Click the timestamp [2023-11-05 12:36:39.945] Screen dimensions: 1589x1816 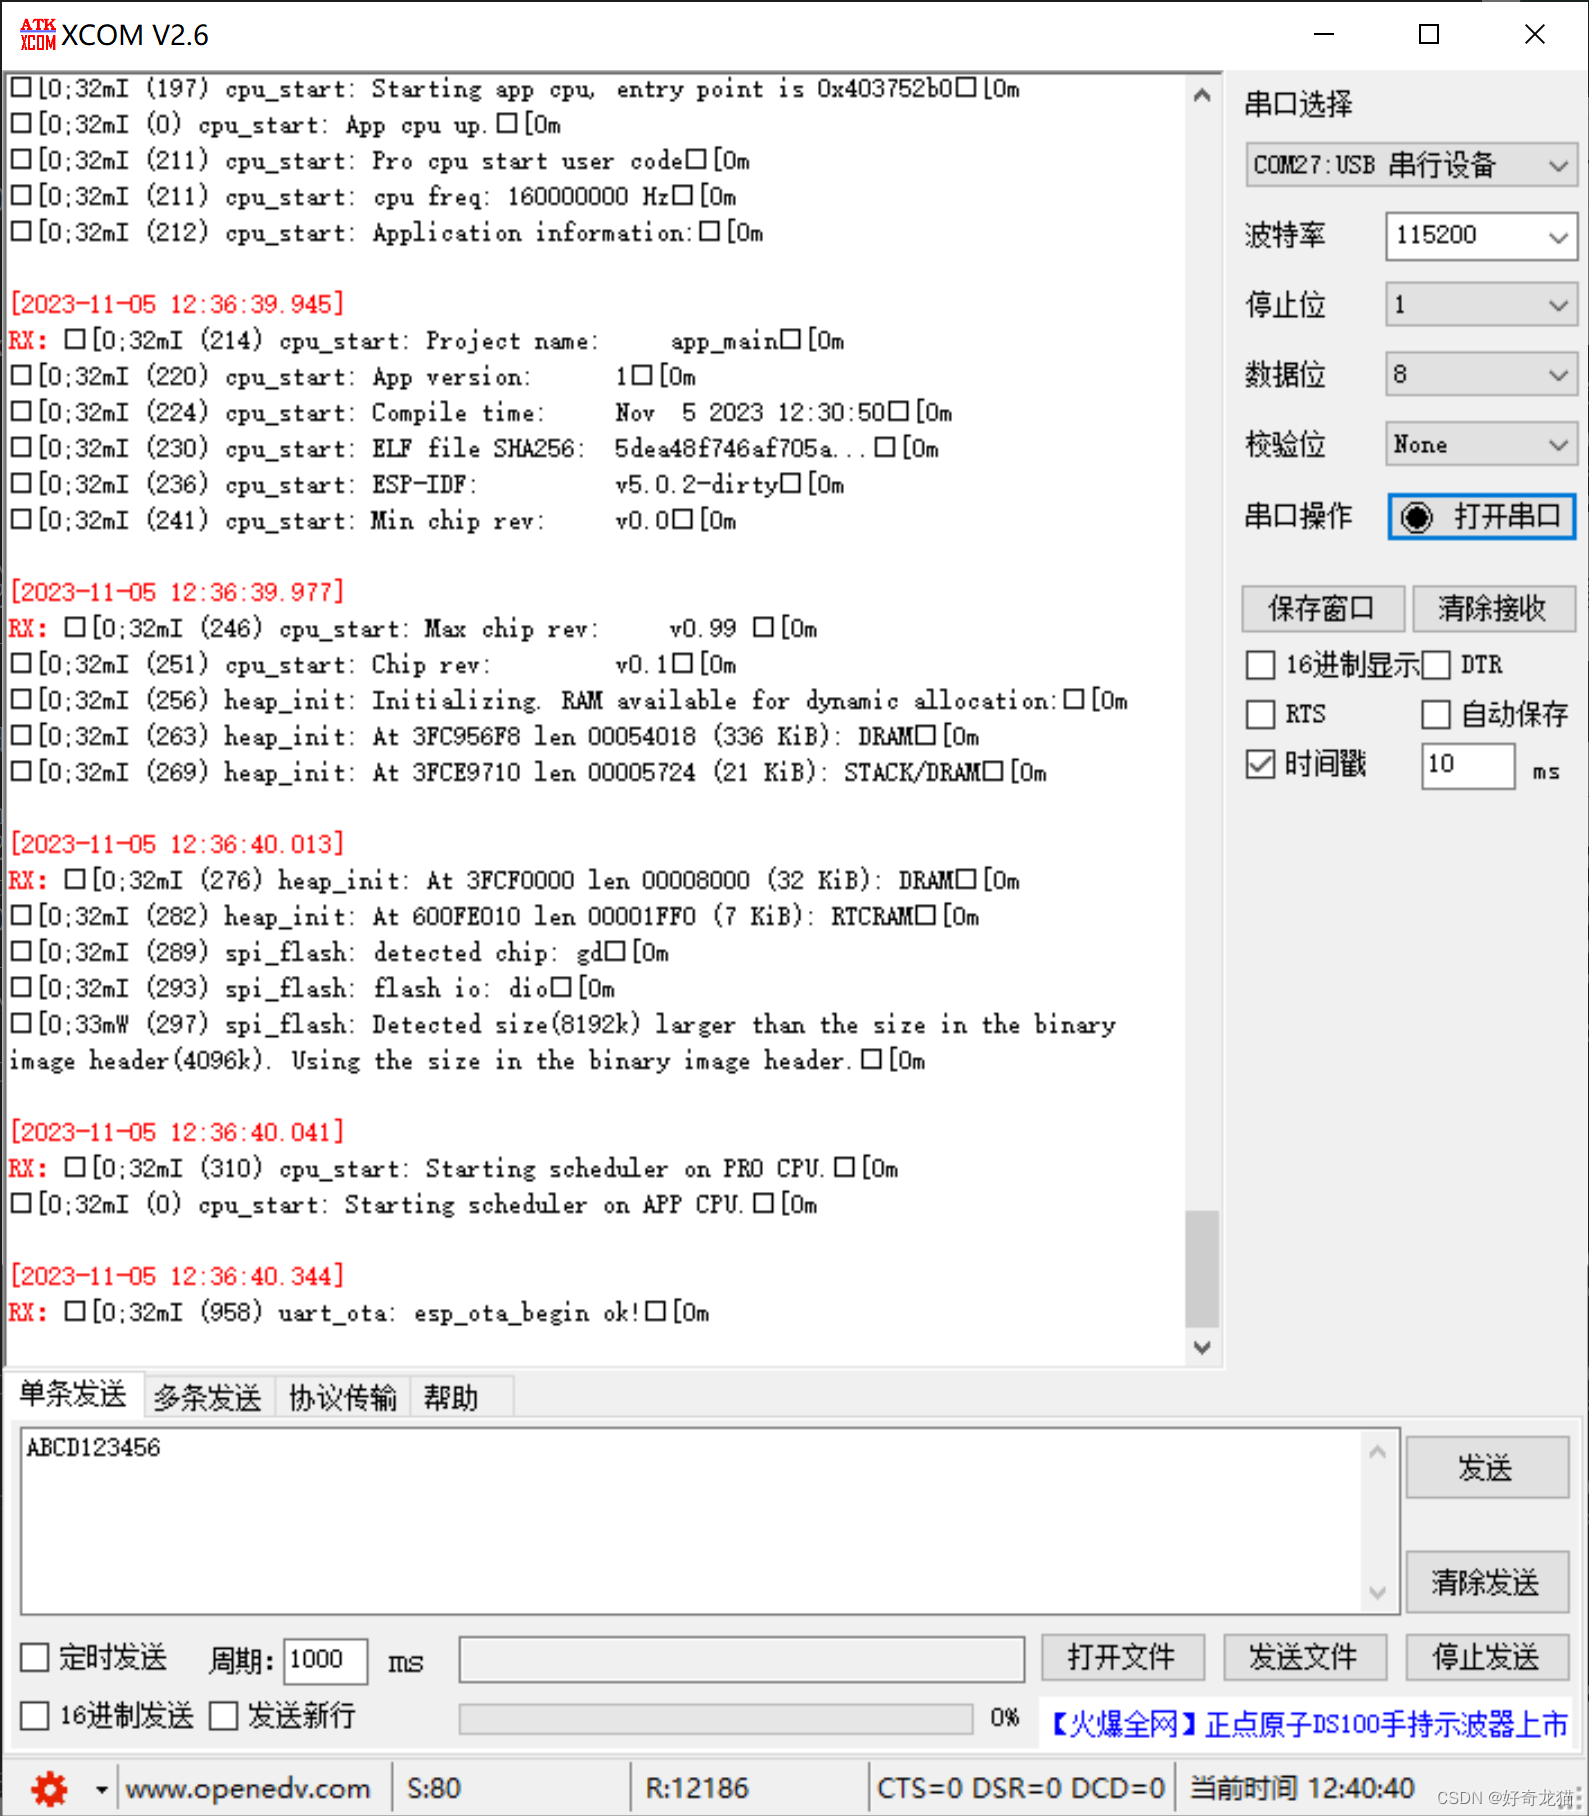tap(177, 304)
